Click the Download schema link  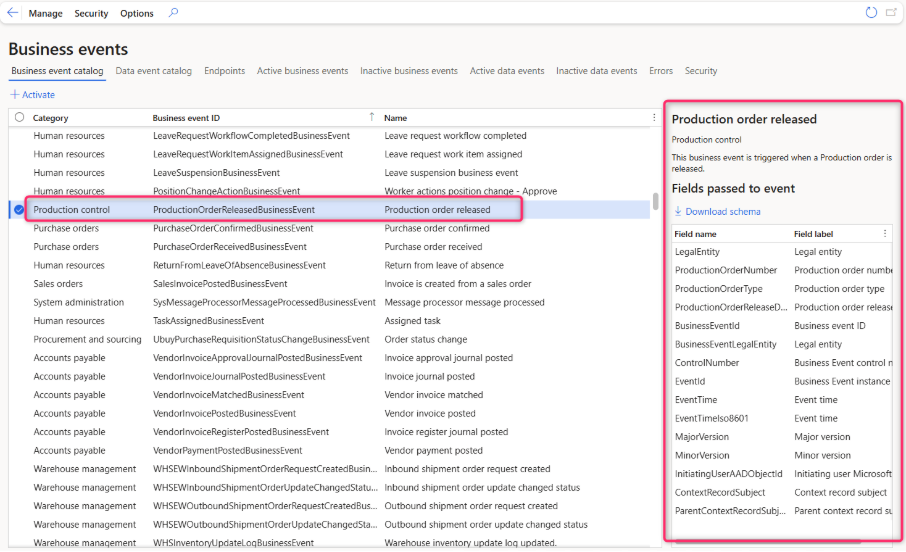point(722,211)
